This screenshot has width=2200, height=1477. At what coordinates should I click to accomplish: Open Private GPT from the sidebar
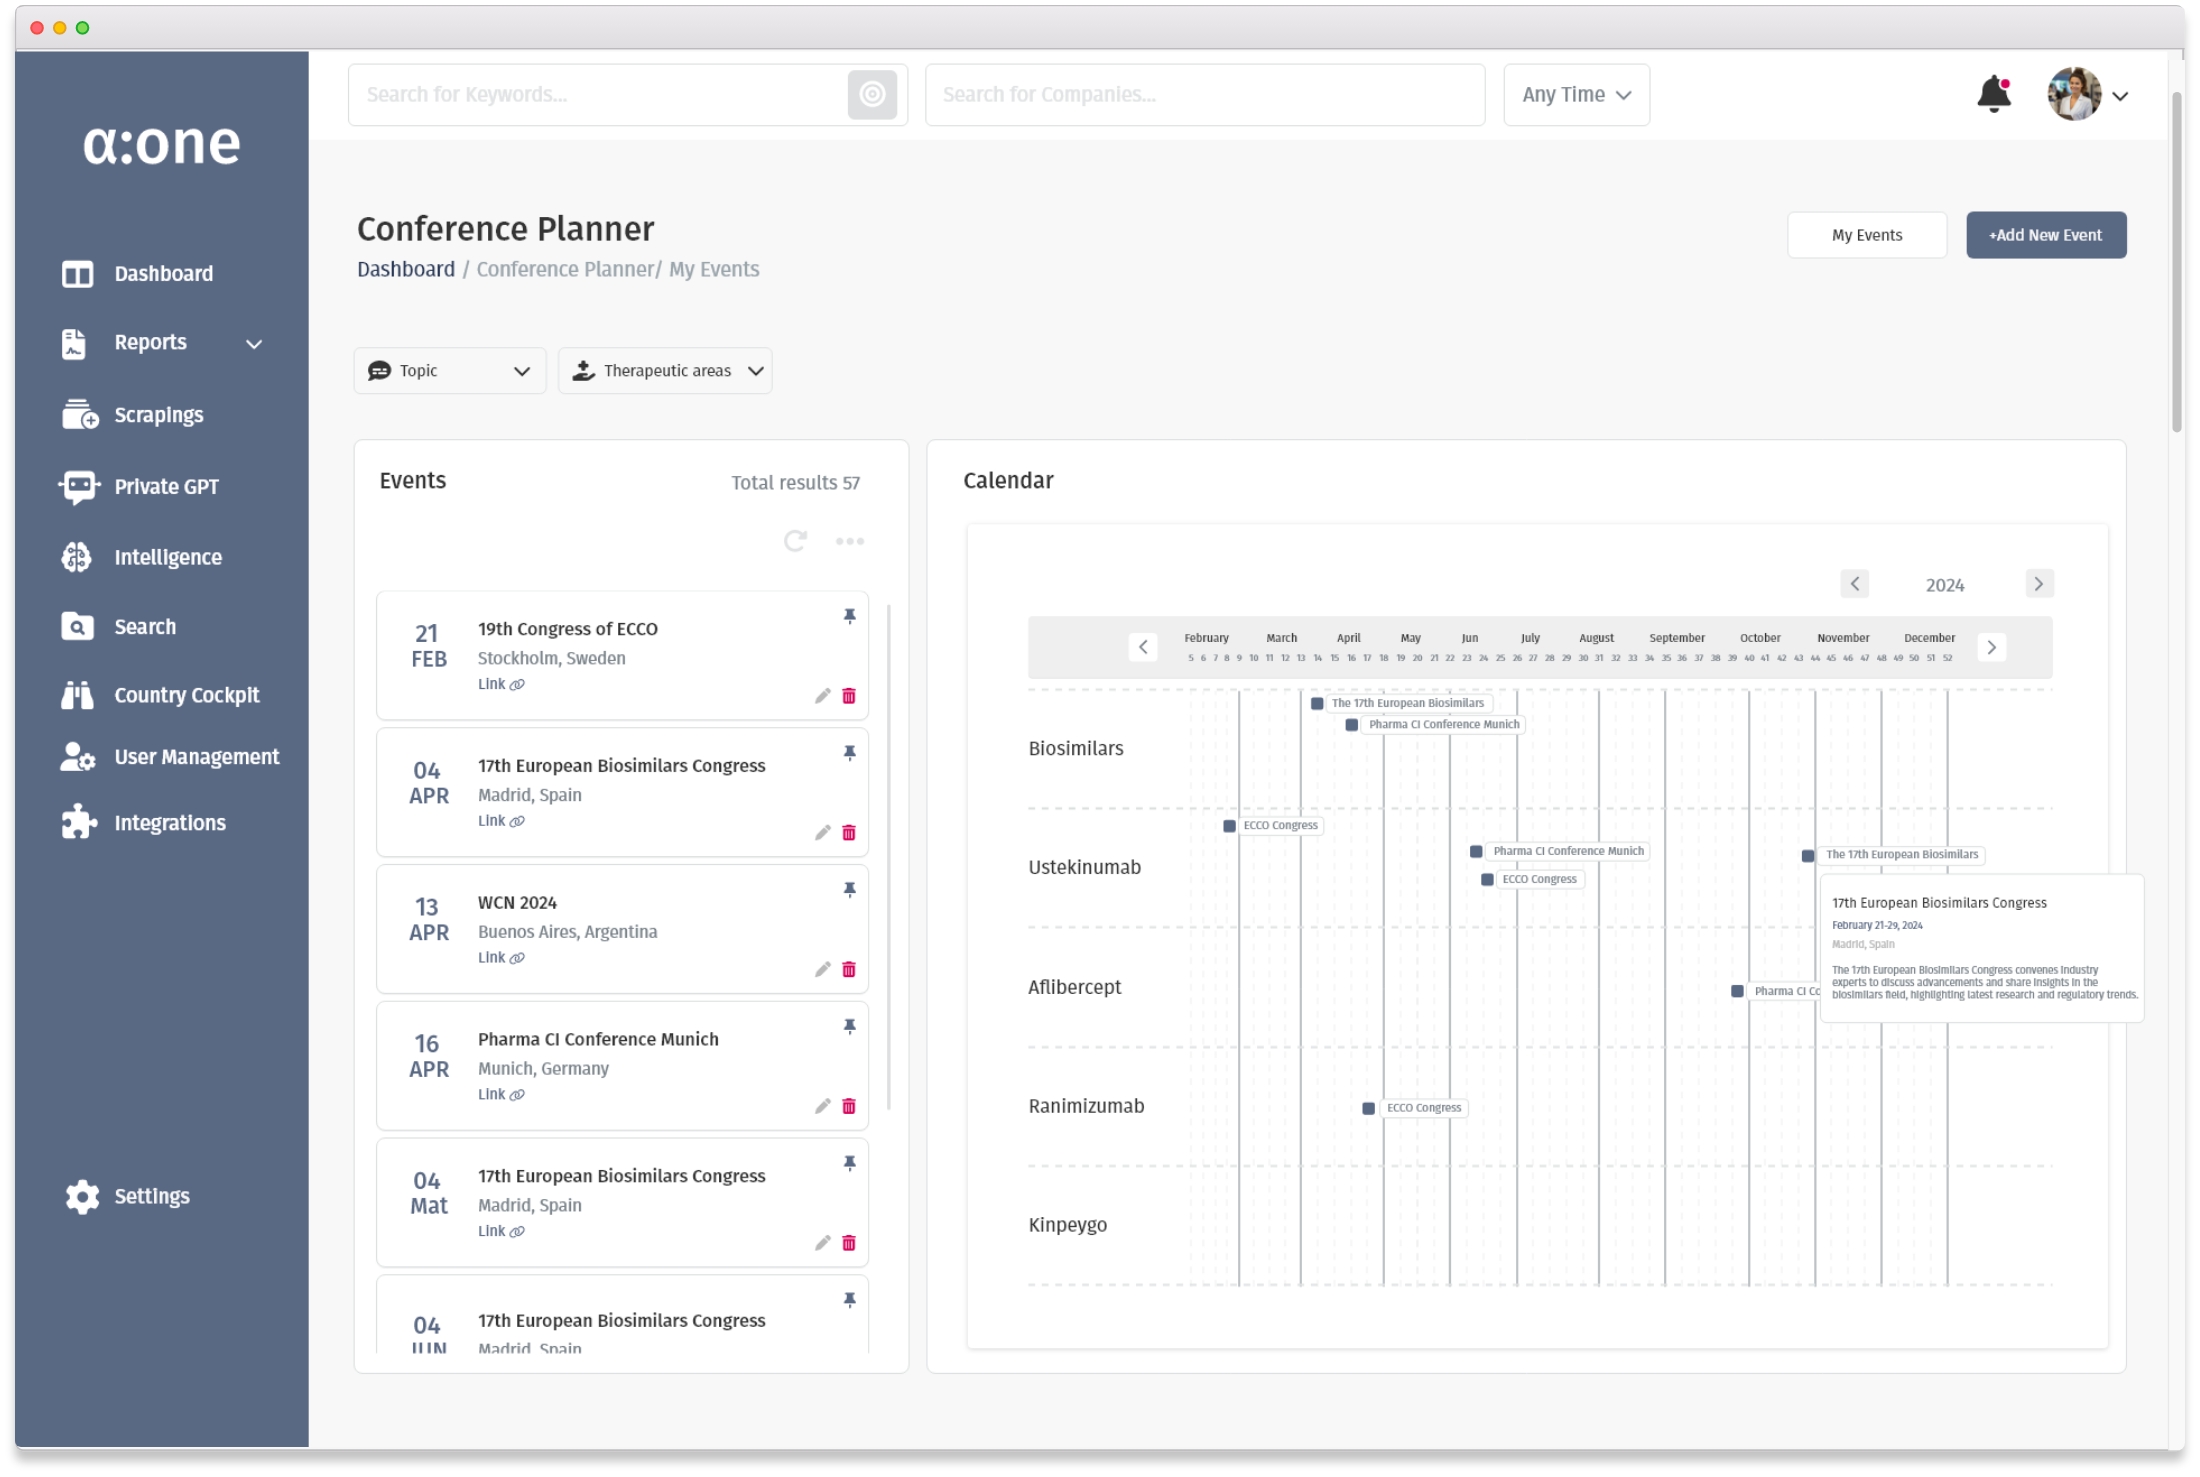pyautogui.click(x=165, y=487)
